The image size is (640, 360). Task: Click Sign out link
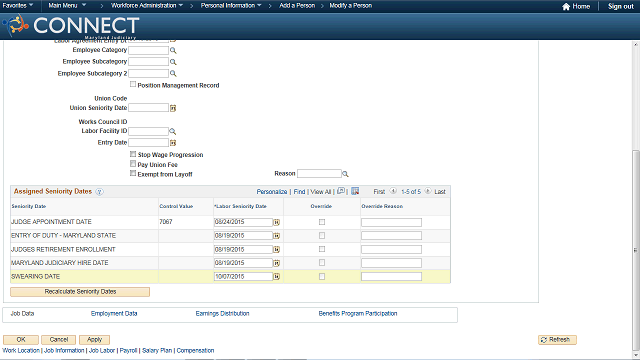[620, 7]
